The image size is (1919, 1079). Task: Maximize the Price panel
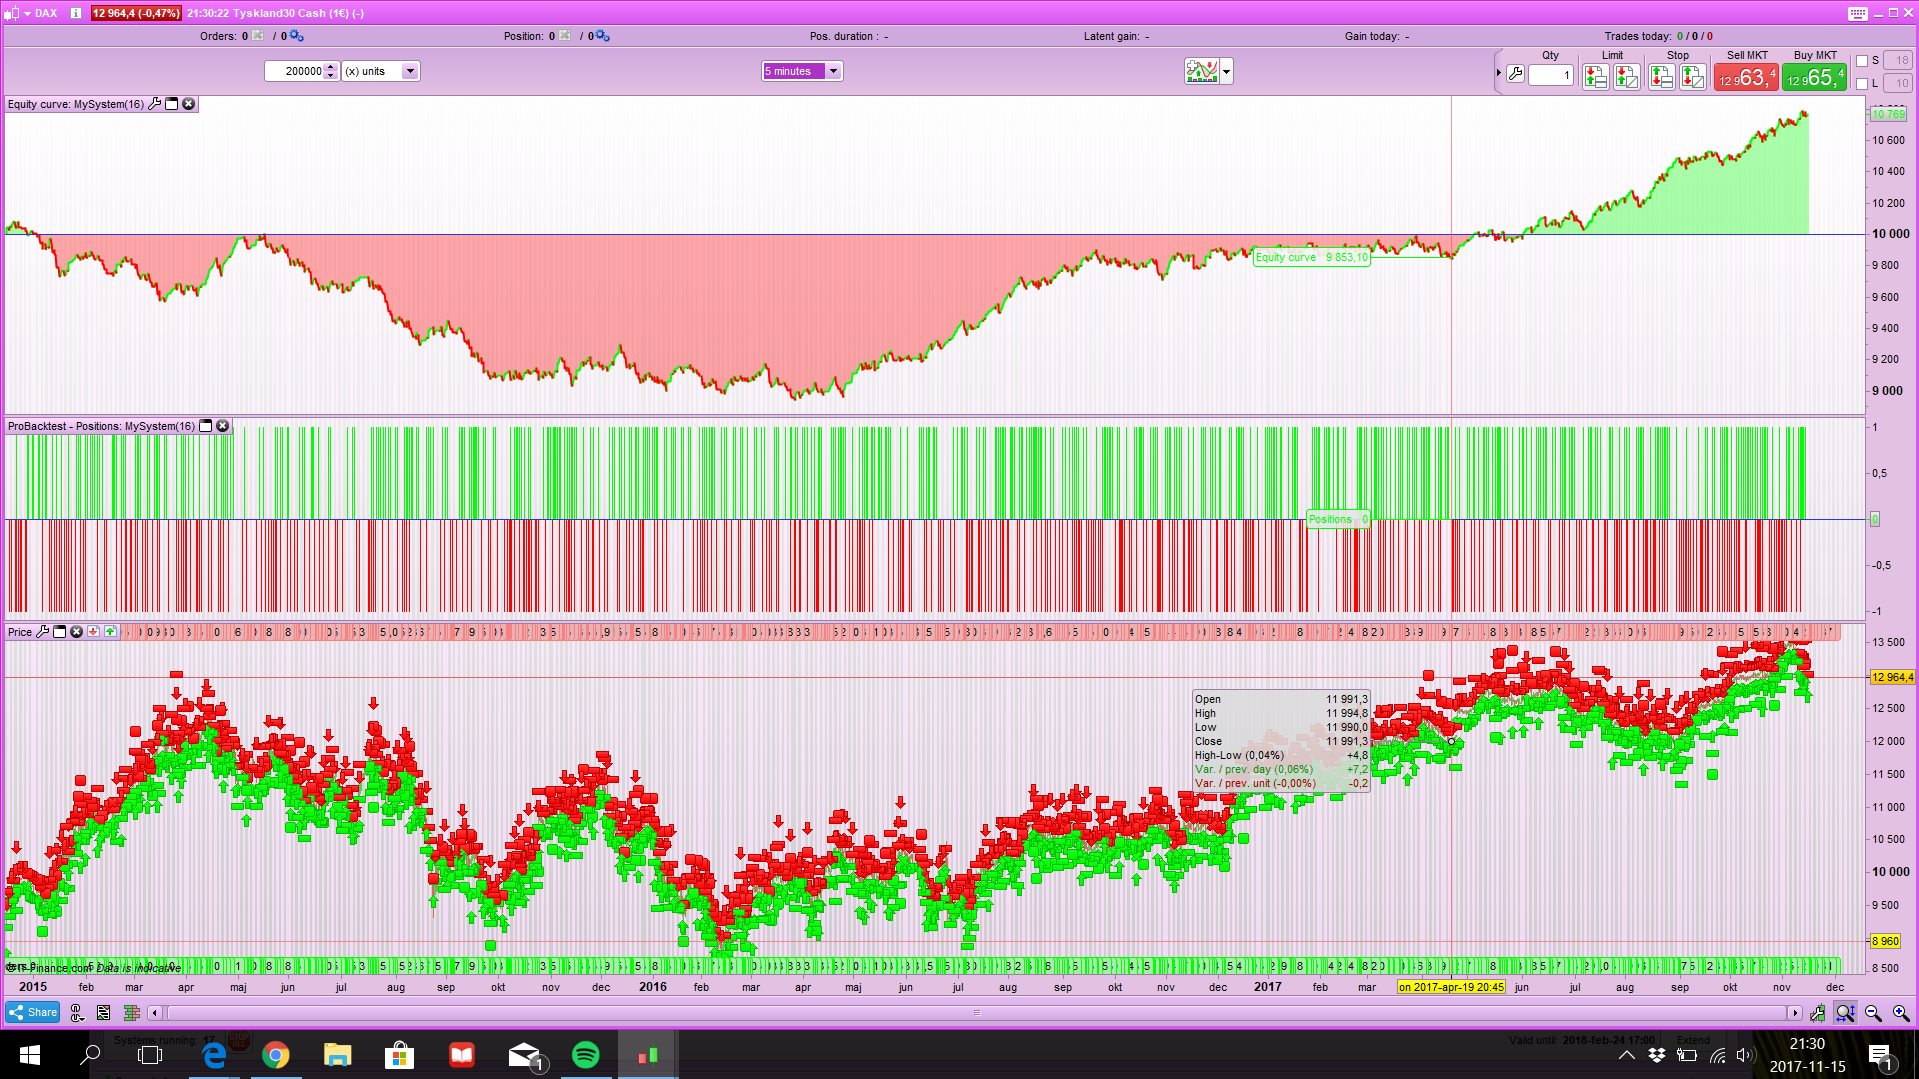[x=60, y=632]
